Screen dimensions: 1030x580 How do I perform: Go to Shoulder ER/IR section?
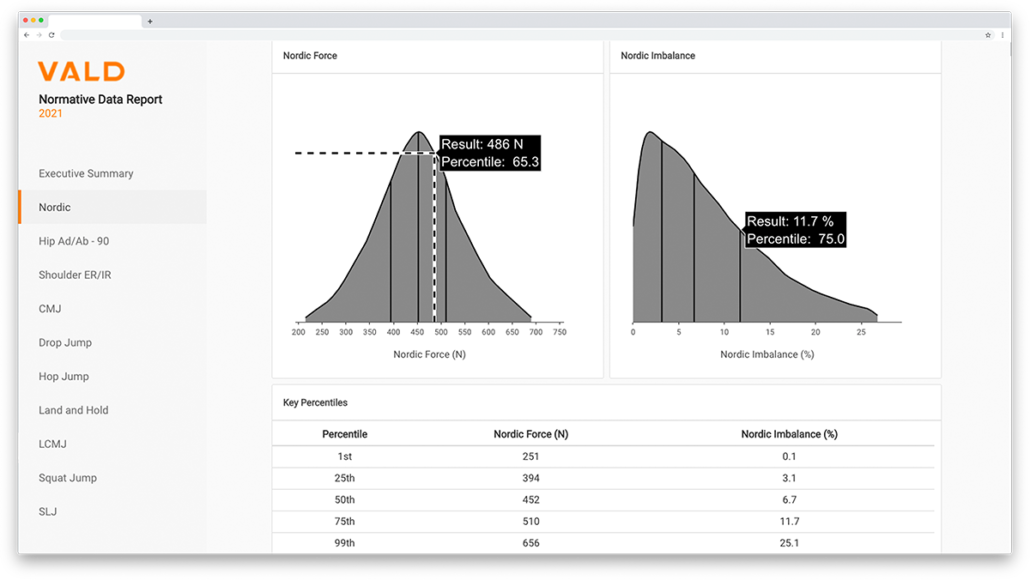[75, 275]
